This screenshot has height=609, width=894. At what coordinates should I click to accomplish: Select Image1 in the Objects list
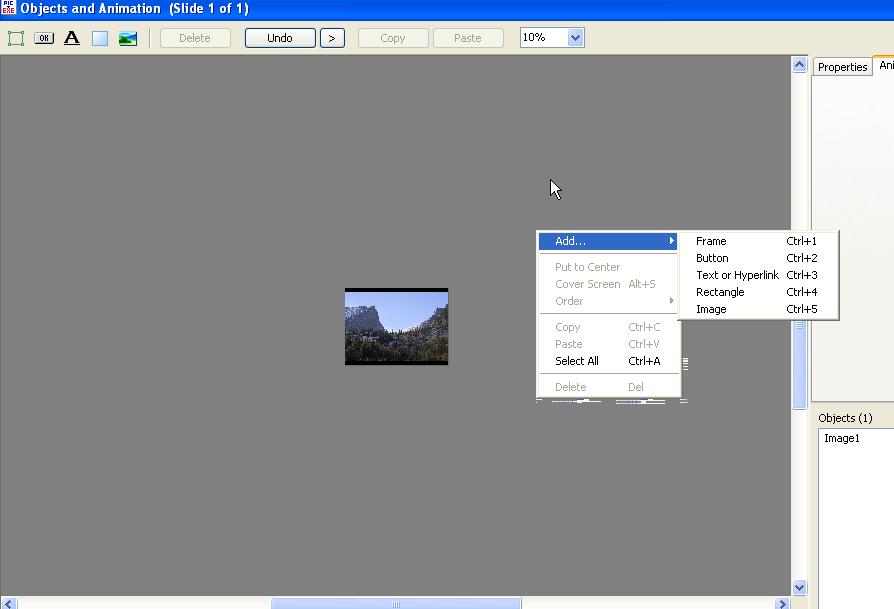842,439
